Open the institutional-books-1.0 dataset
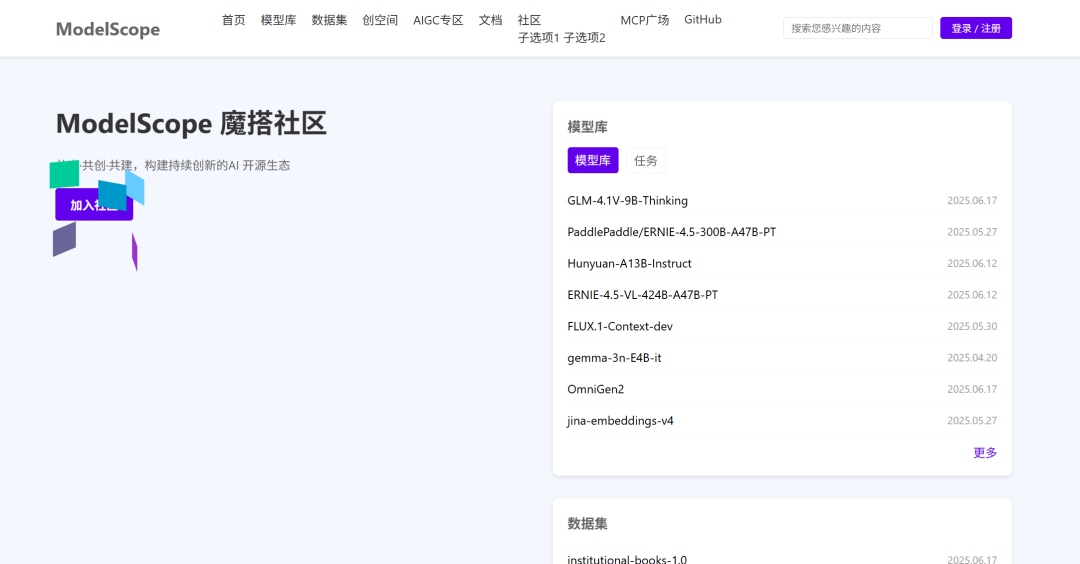Image resolution: width=1080 pixels, height=564 pixels. [627, 559]
